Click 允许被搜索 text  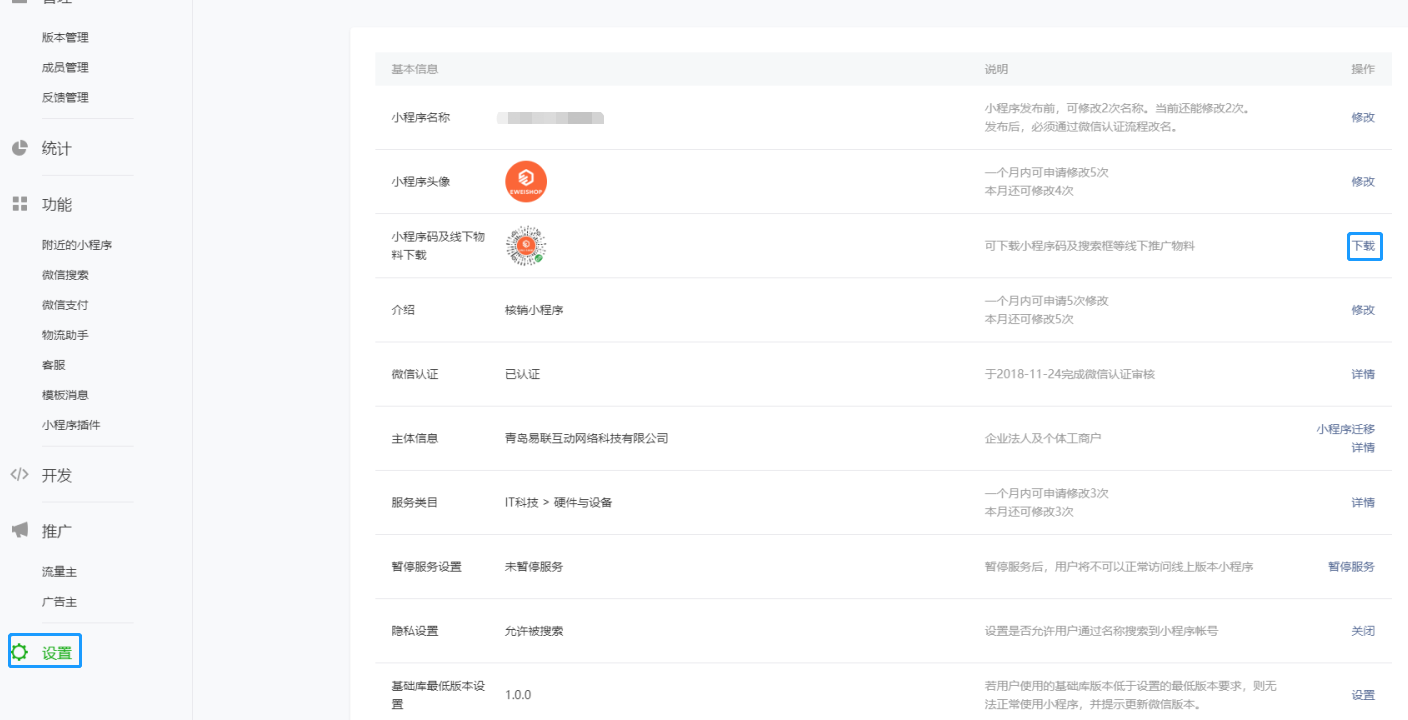point(534,631)
